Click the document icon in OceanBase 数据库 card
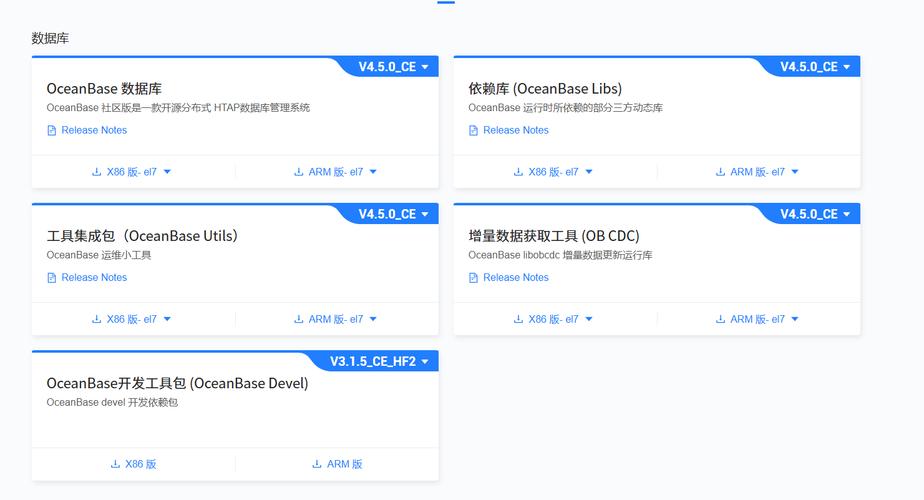 click(51, 130)
